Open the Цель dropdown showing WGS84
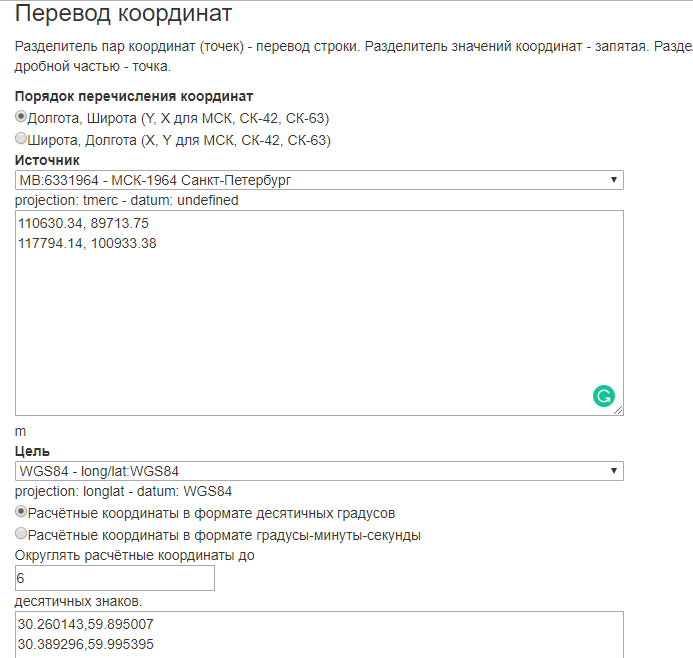 point(319,471)
